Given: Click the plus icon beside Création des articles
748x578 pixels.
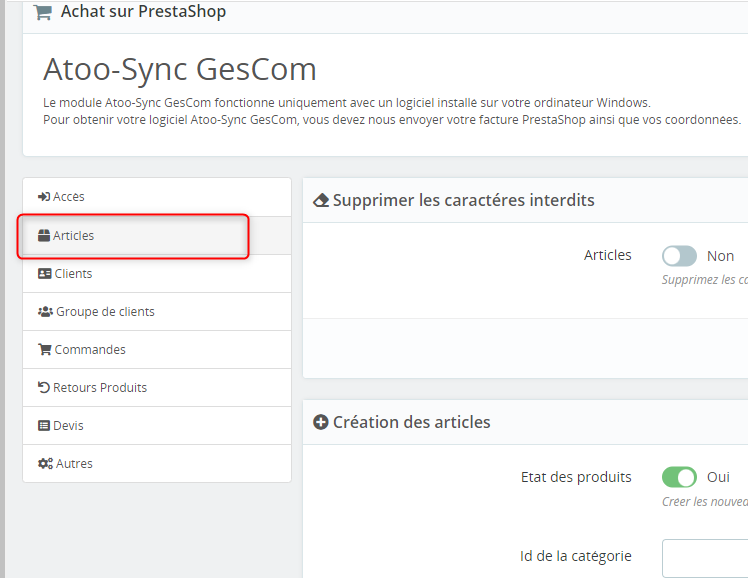Looking at the screenshot, I should [321, 423].
